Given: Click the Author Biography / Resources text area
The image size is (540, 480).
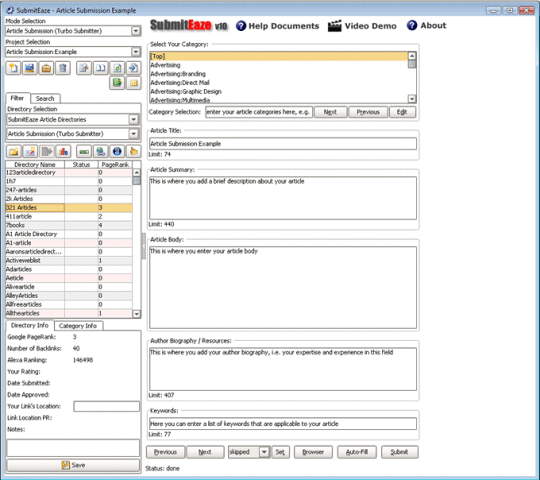Looking at the screenshot, I should click(283, 369).
